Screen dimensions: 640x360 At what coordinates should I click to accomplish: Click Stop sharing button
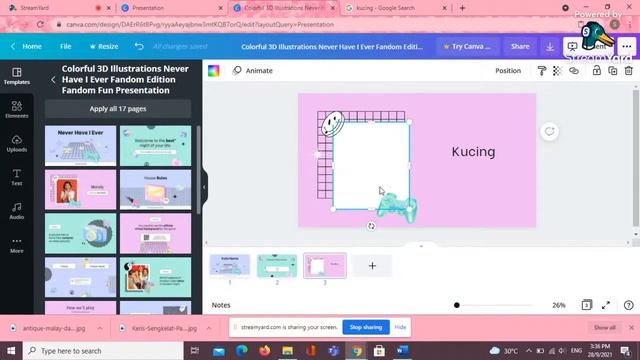point(366,327)
